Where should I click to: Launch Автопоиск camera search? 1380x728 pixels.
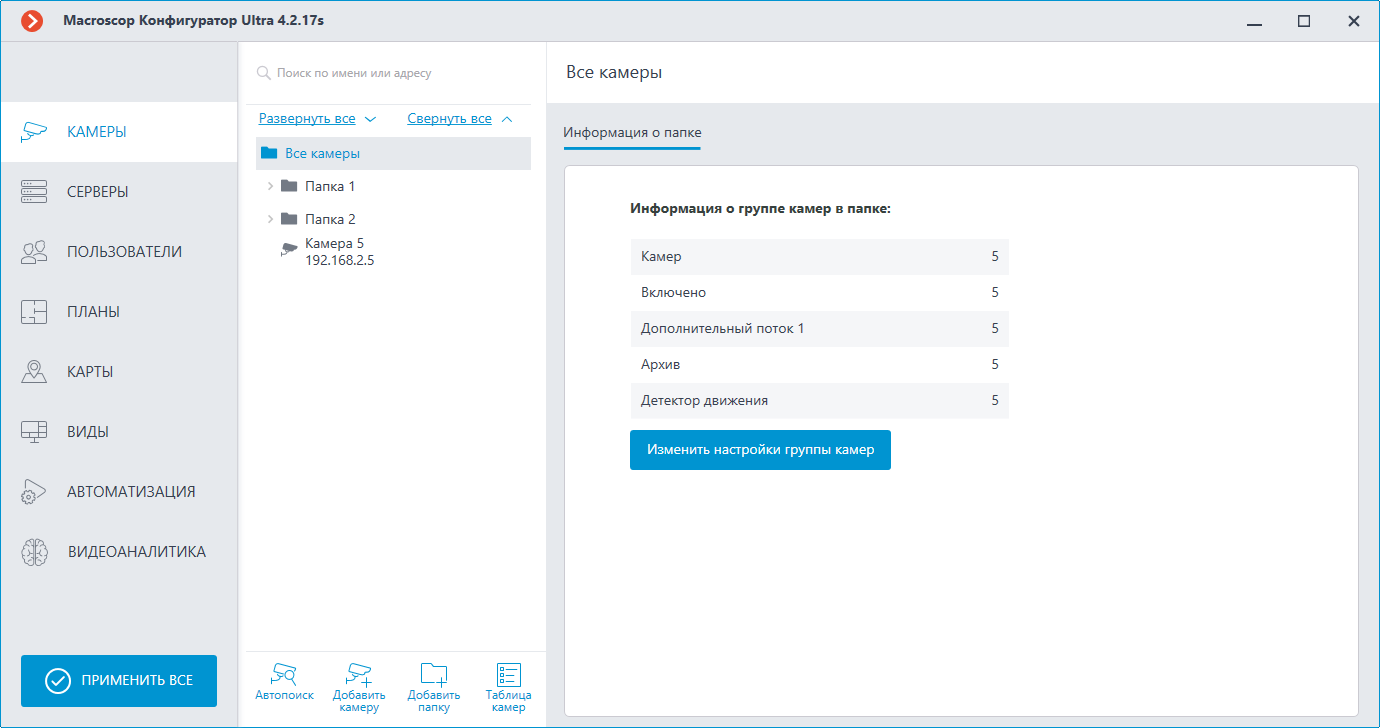tap(284, 683)
